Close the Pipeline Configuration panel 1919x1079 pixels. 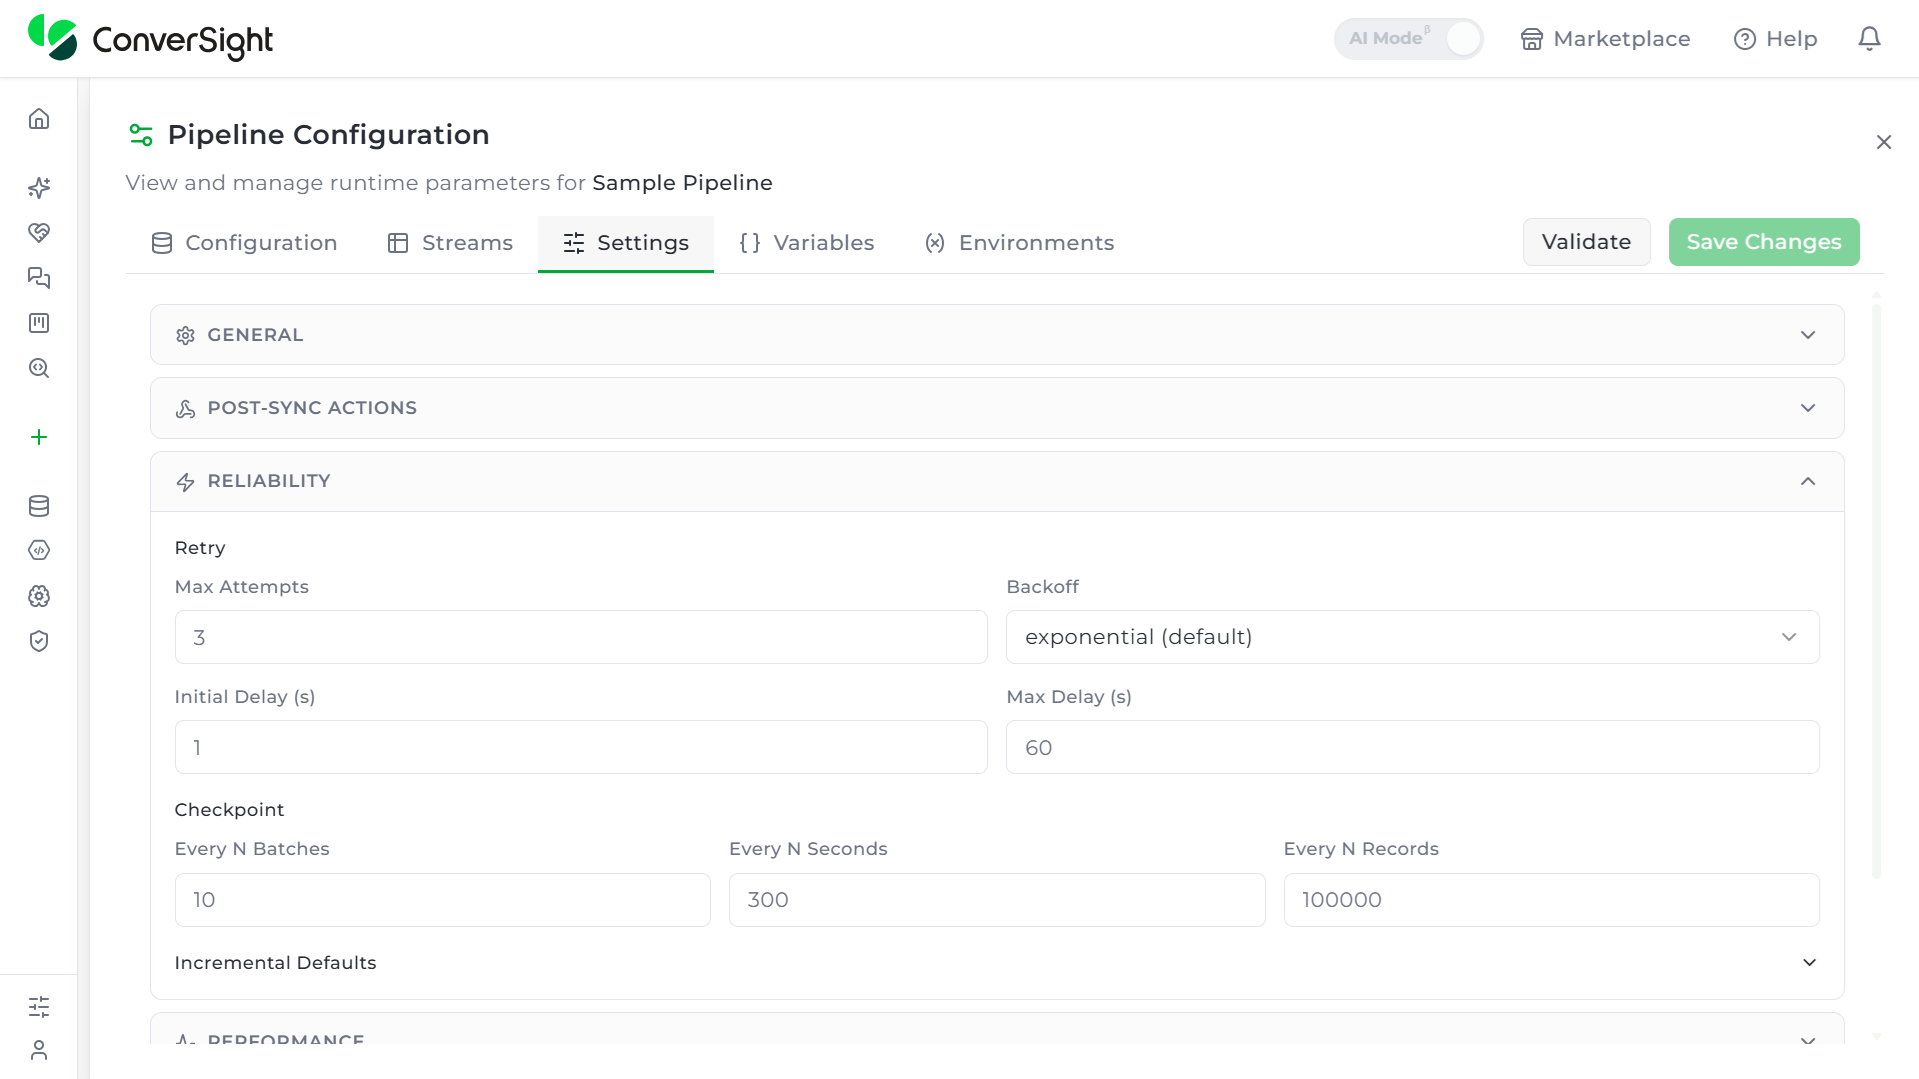(1884, 142)
